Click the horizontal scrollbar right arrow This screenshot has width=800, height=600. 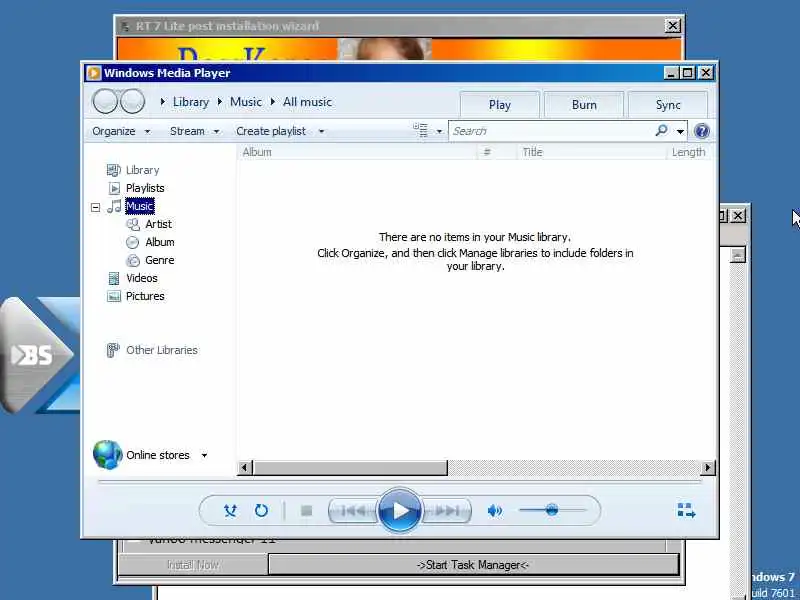coord(708,467)
